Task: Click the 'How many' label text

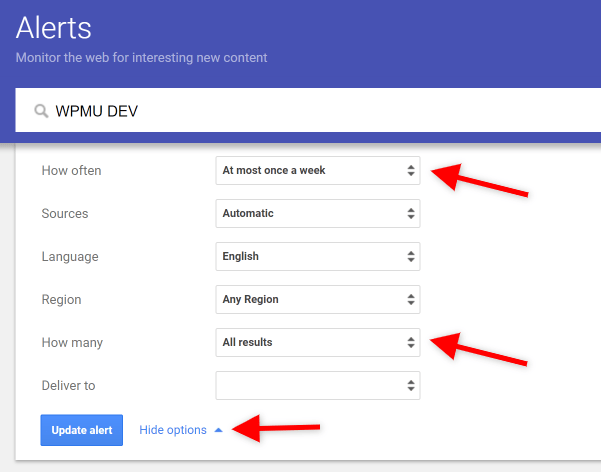Action: coord(72,342)
